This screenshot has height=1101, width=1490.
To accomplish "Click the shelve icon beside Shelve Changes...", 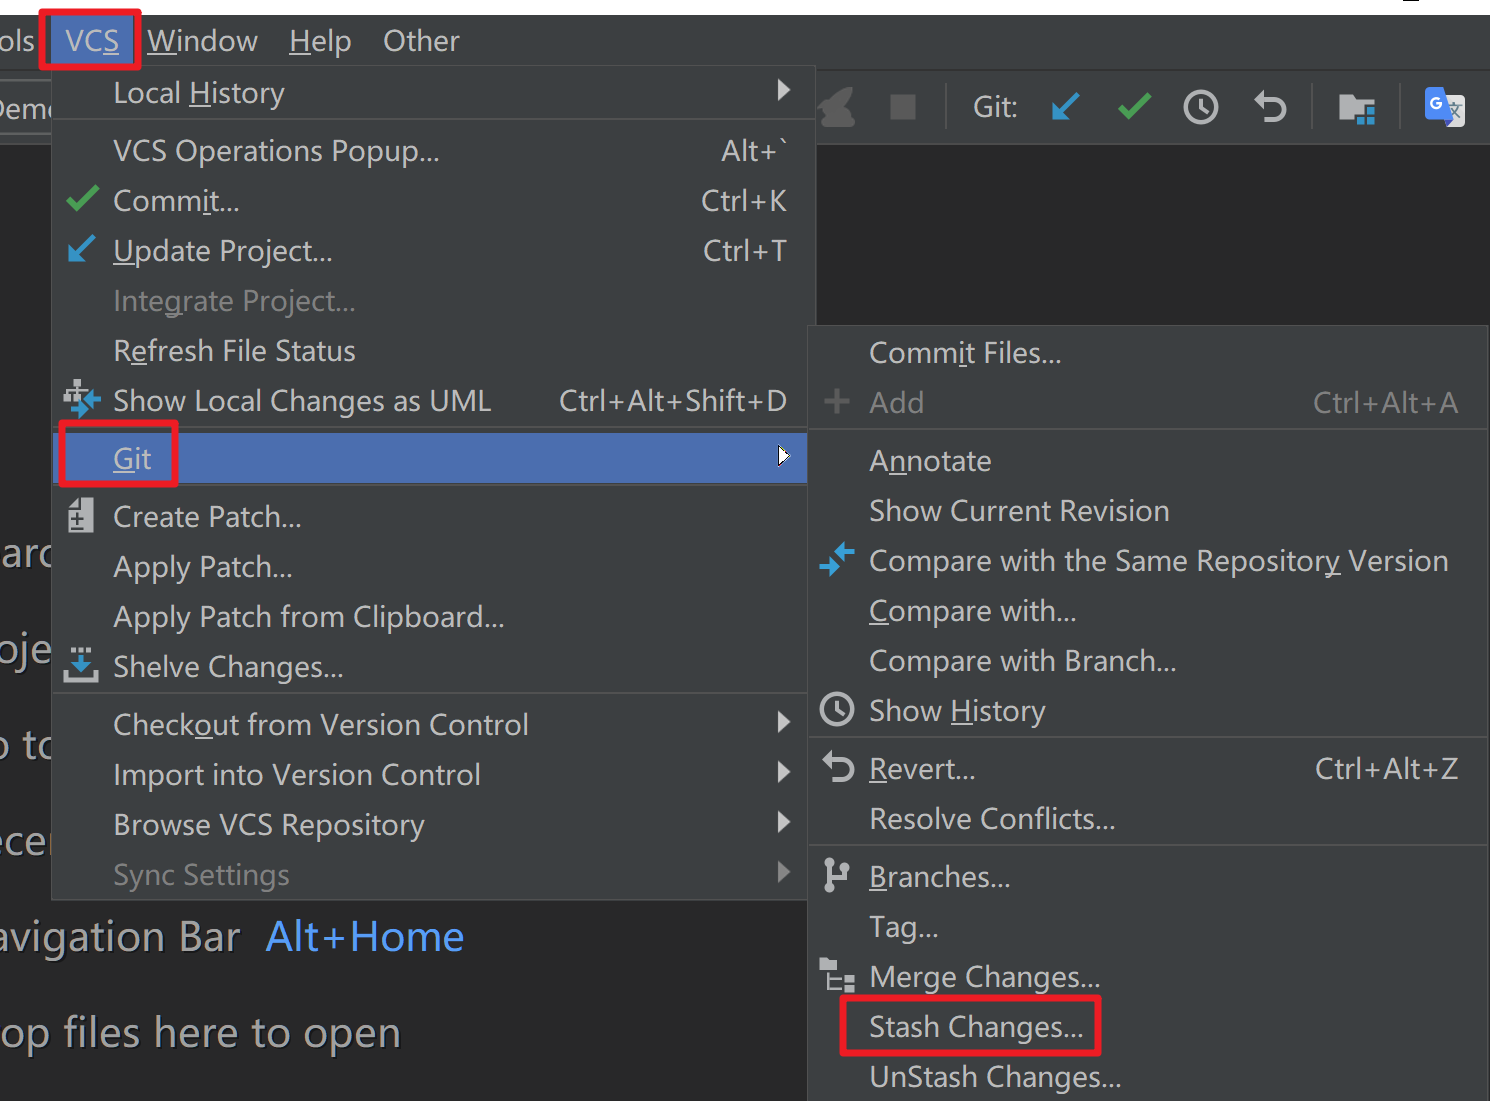I will click(81, 665).
